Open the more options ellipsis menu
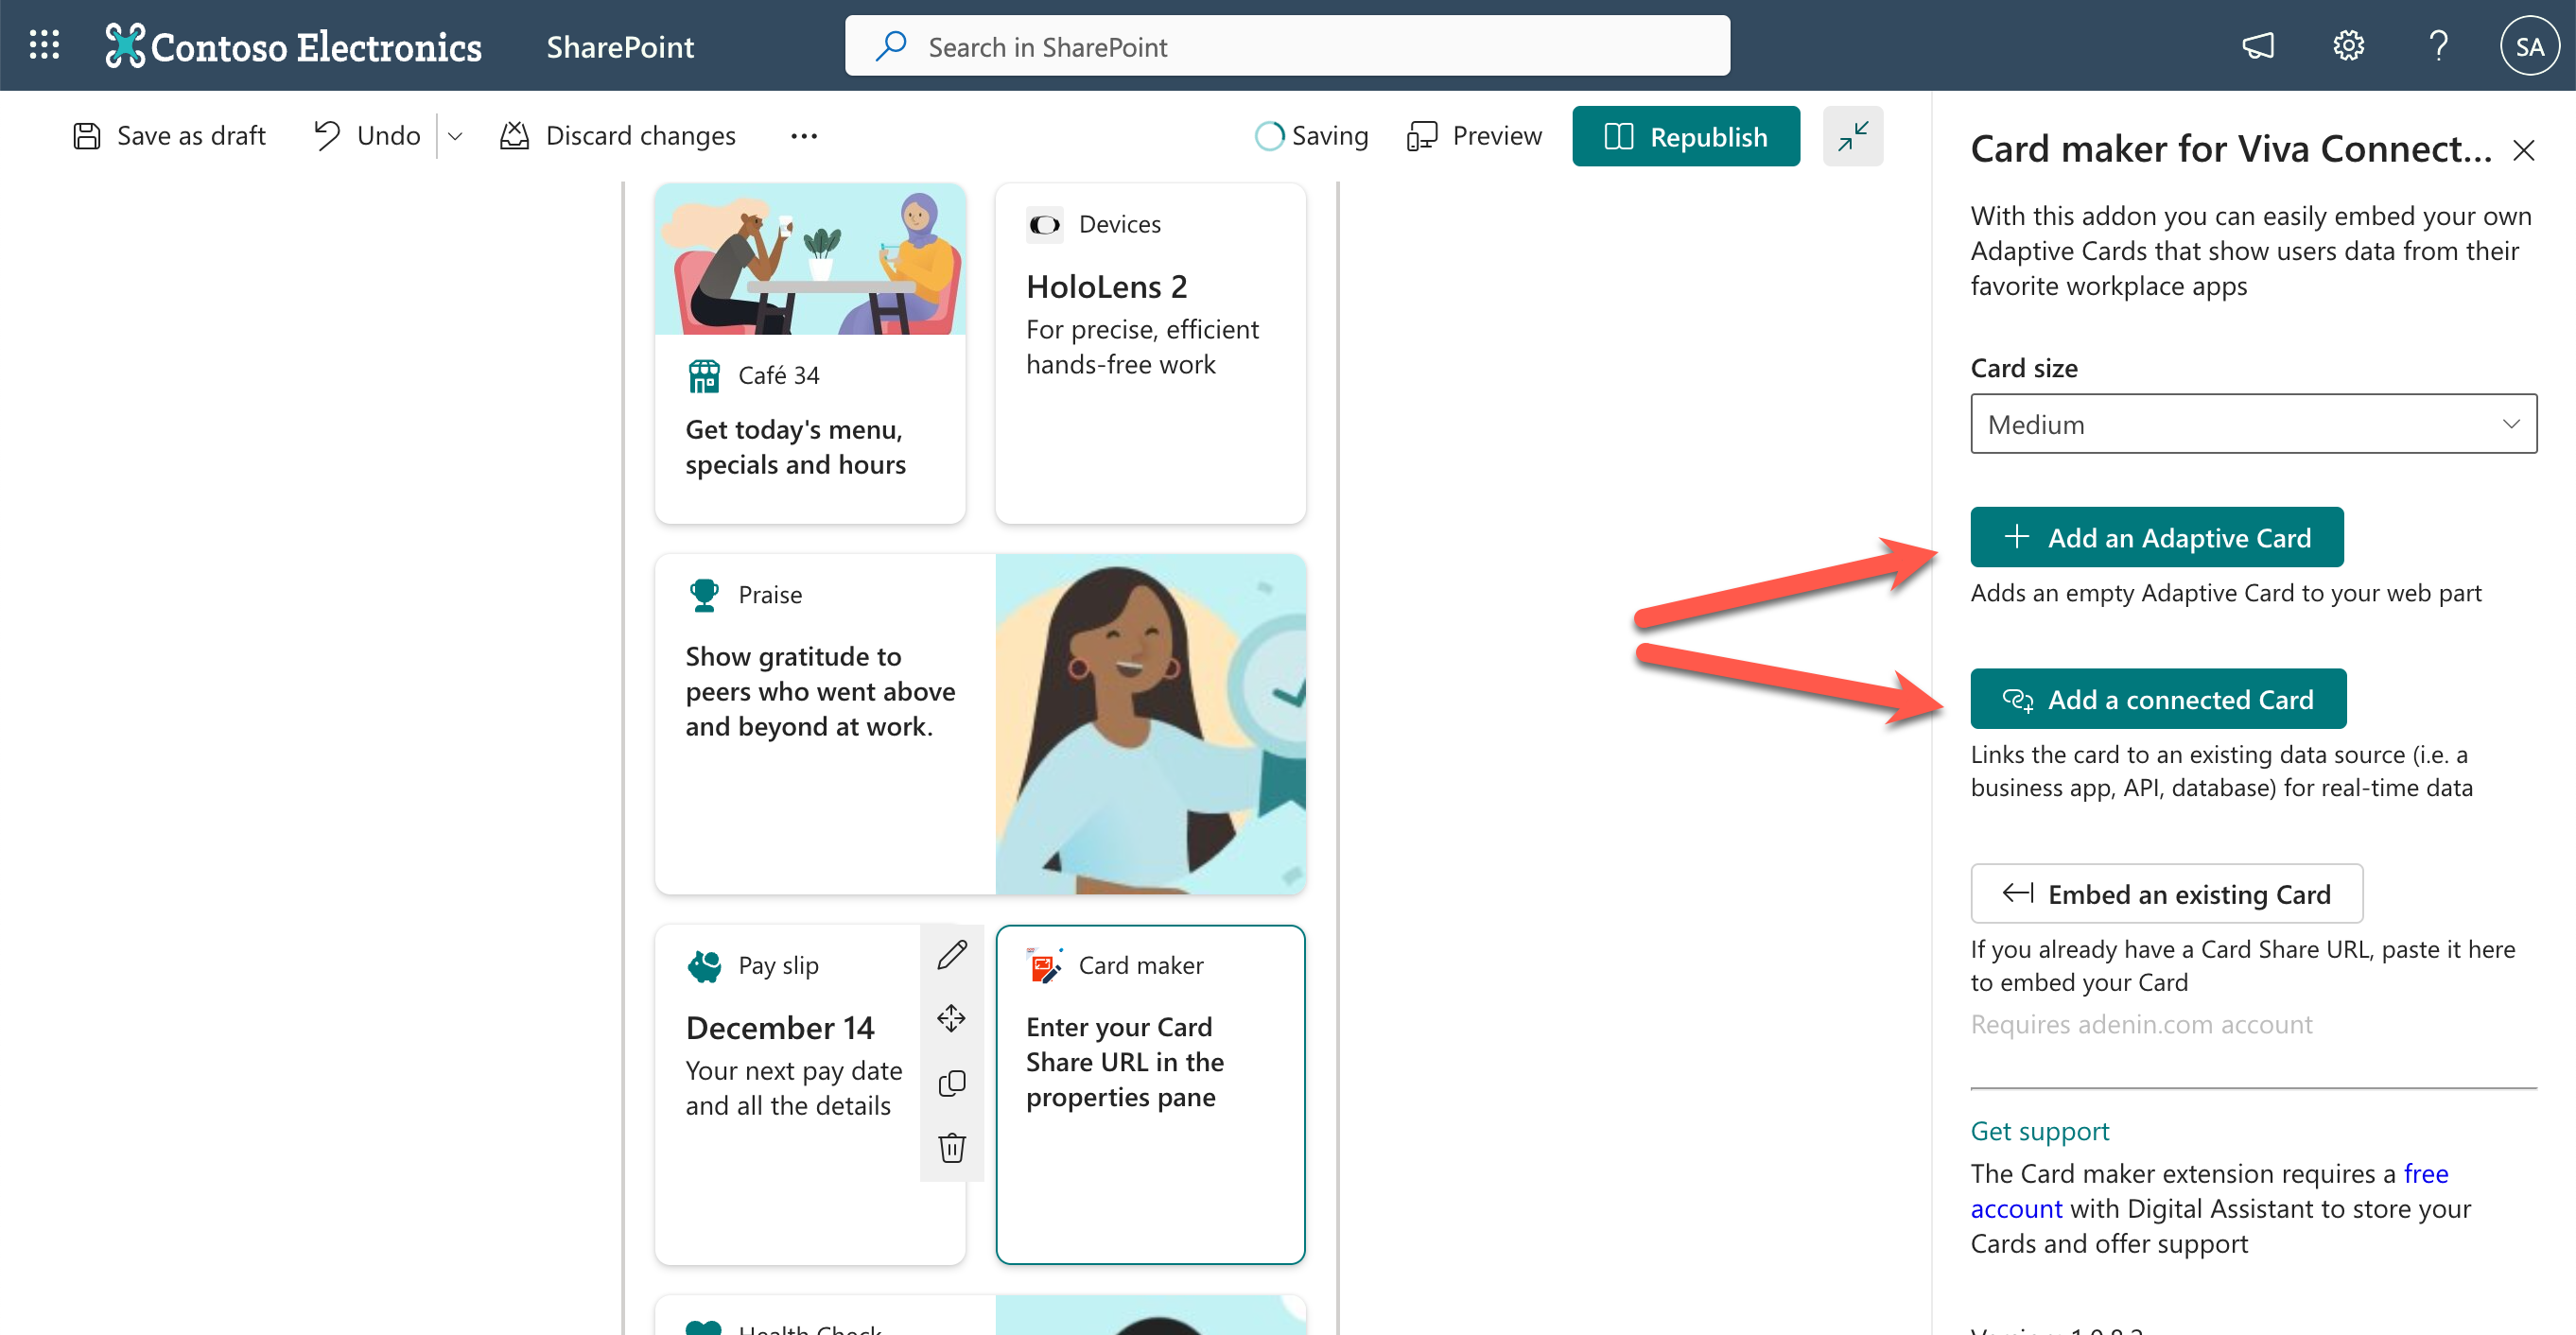This screenshot has width=2576, height=1335. tap(804, 136)
